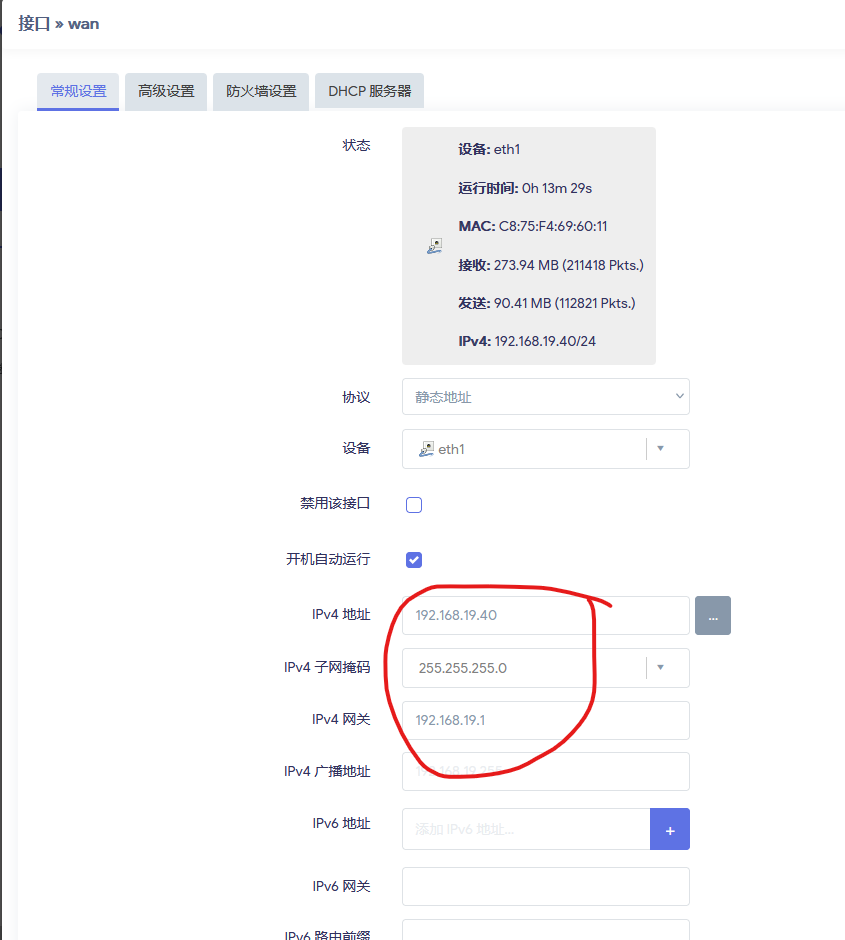Viewport: 845px width, 940px height.
Task: Enable the 禁用该接口 checkbox
Action: pos(414,505)
